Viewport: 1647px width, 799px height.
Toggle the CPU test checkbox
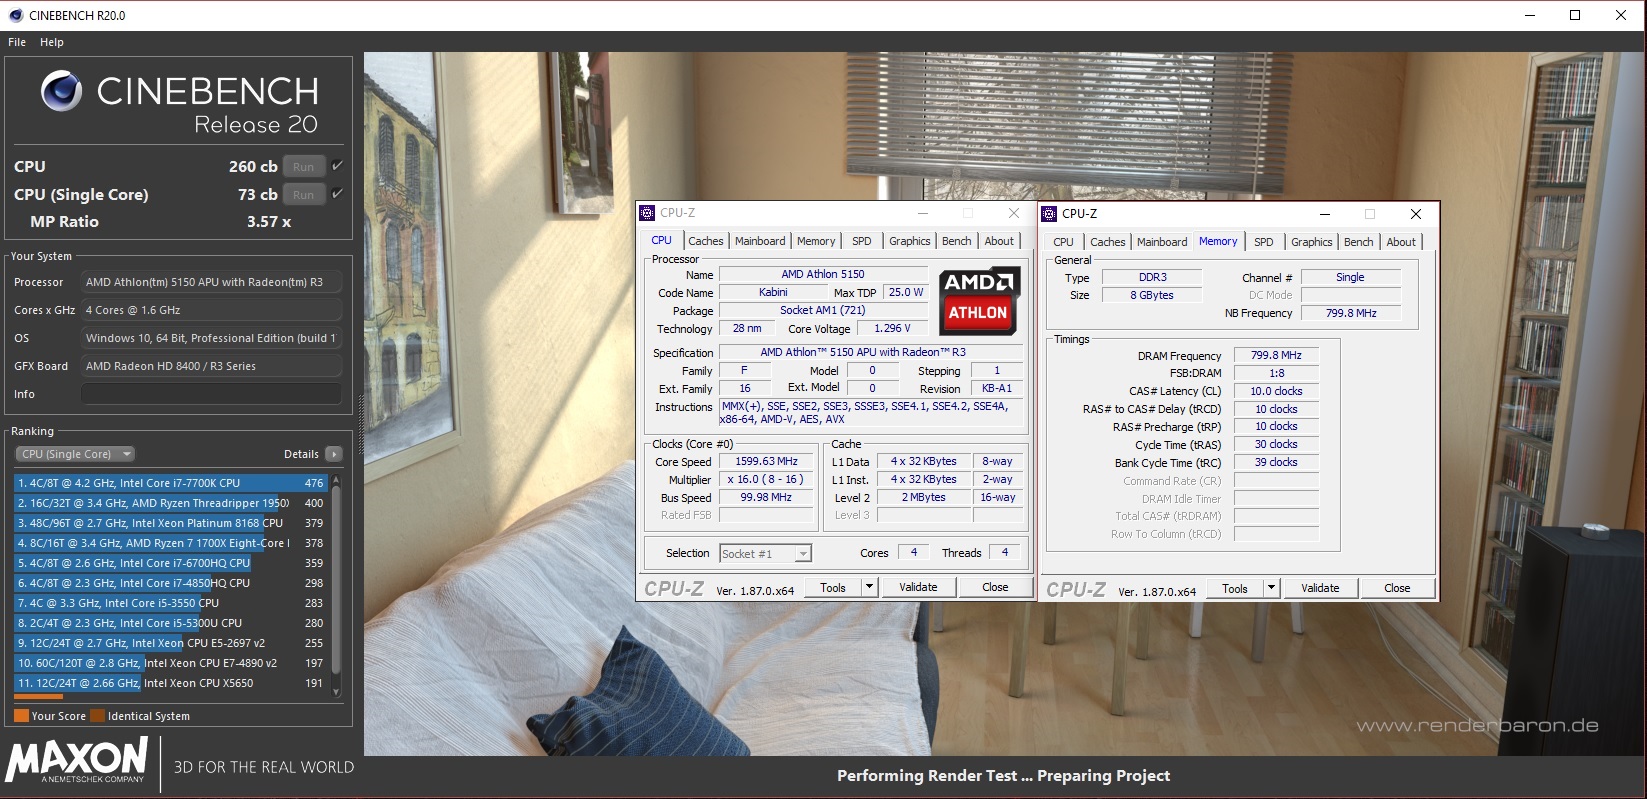point(337,166)
